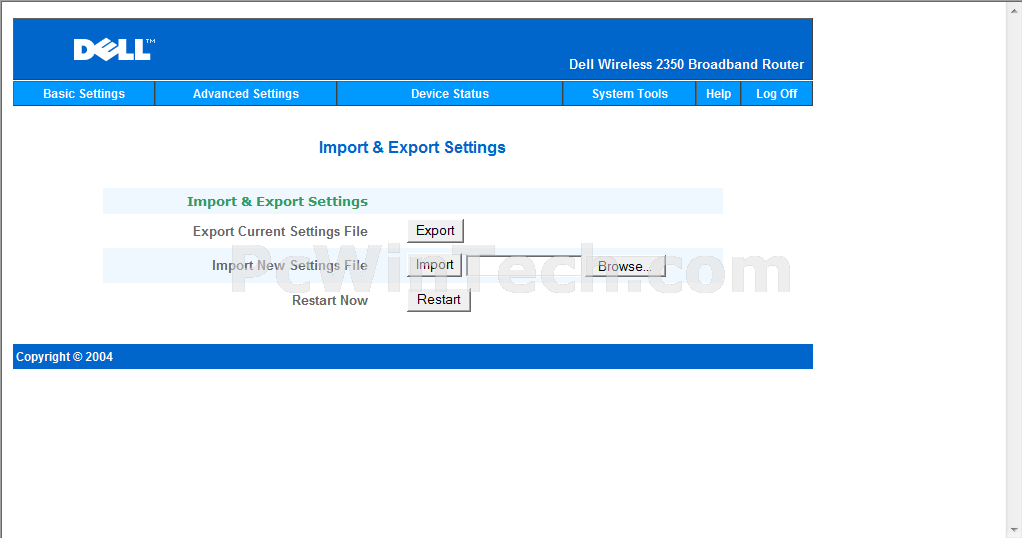The width and height of the screenshot is (1022, 538).
Task: Click the Import New Settings File label
Action: click(x=289, y=265)
